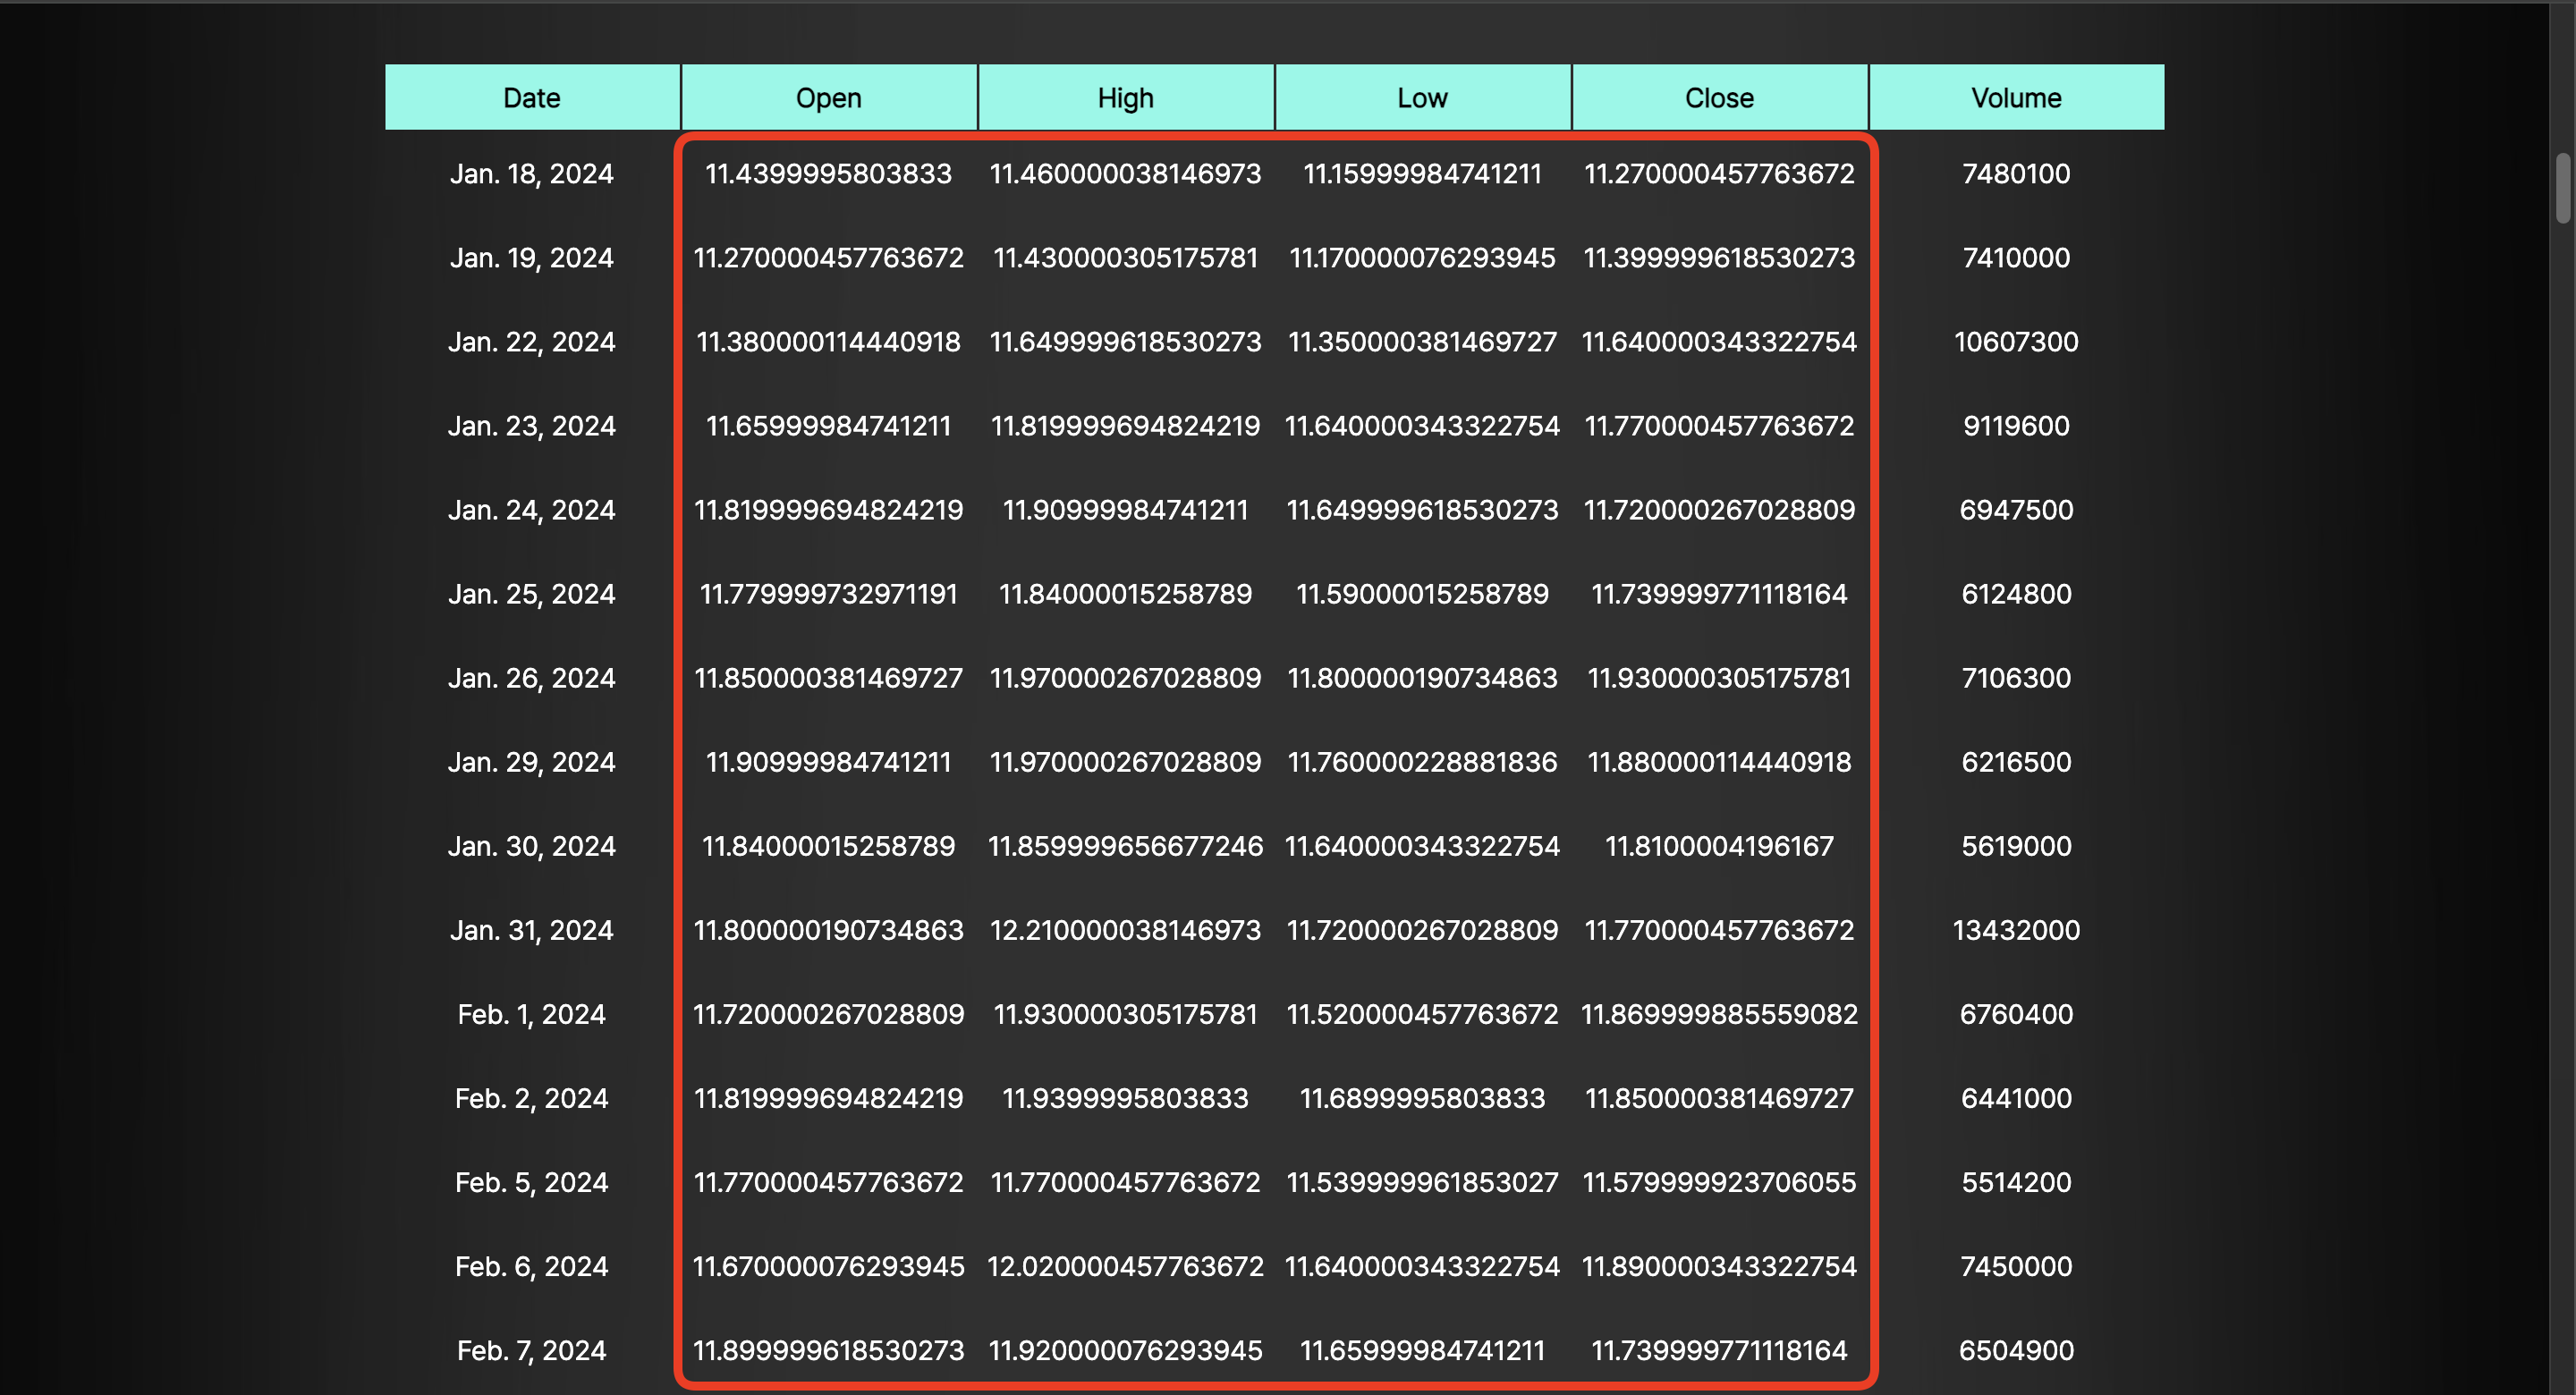
Task: Click the Open column header
Action: click(829, 97)
